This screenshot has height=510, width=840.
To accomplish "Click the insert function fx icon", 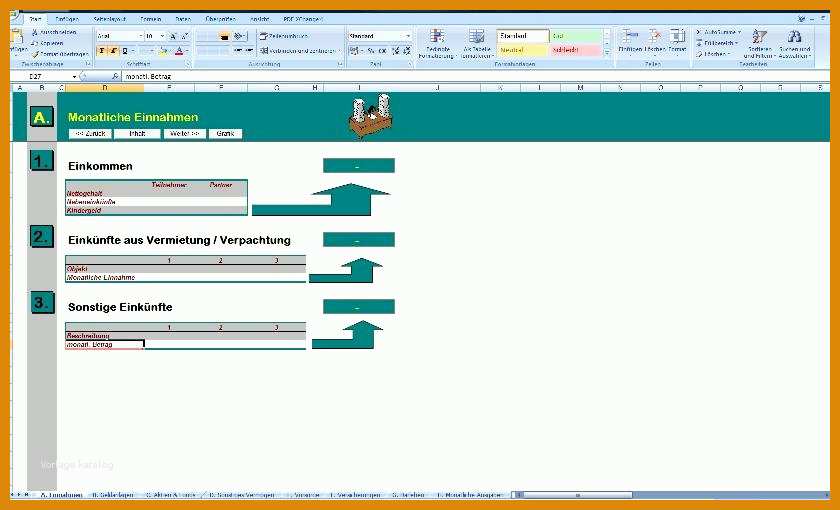I will click(115, 77).
